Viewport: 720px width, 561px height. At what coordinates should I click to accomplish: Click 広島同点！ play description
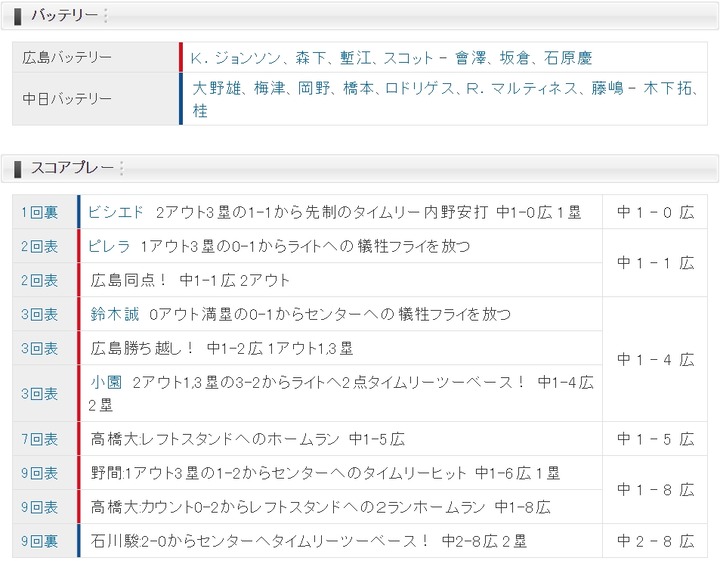pos(190,280)
